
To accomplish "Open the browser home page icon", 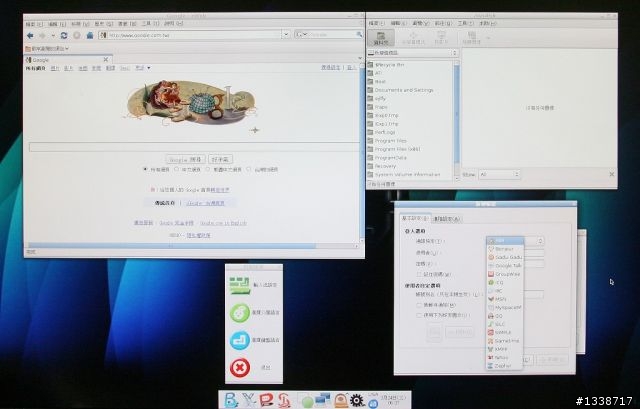I will point(90,36).
